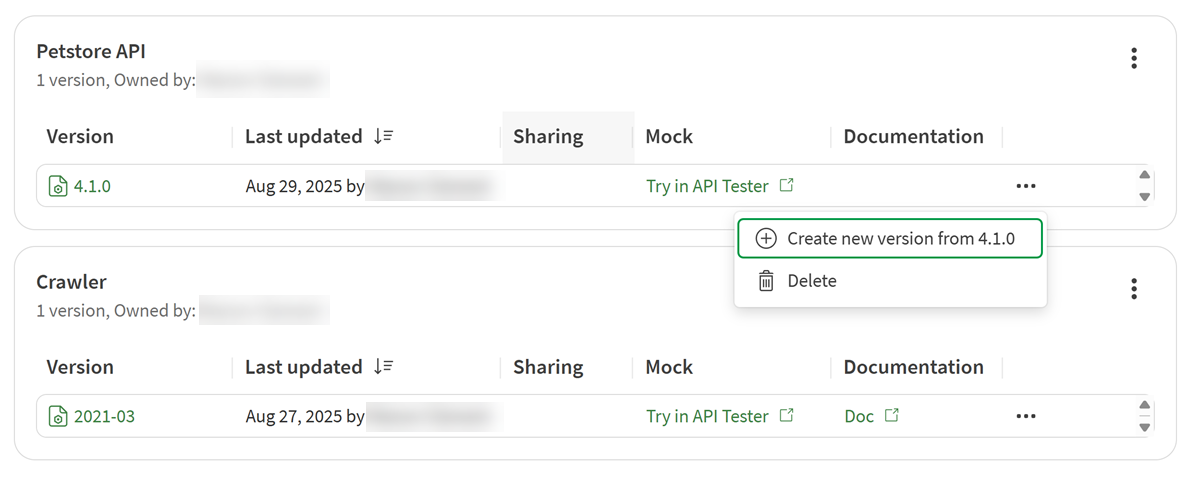Choose Delete from the context menu
Image resolution: width=1200 pixels, height=492 pixels.
[811, 281]
